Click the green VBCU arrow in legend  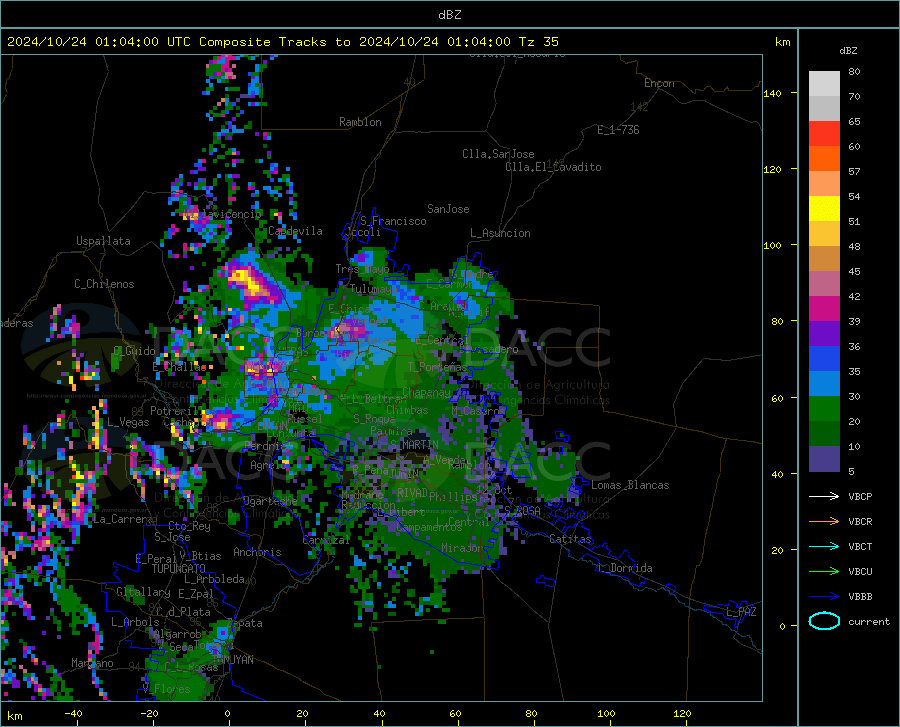click(x=824, y=572)
